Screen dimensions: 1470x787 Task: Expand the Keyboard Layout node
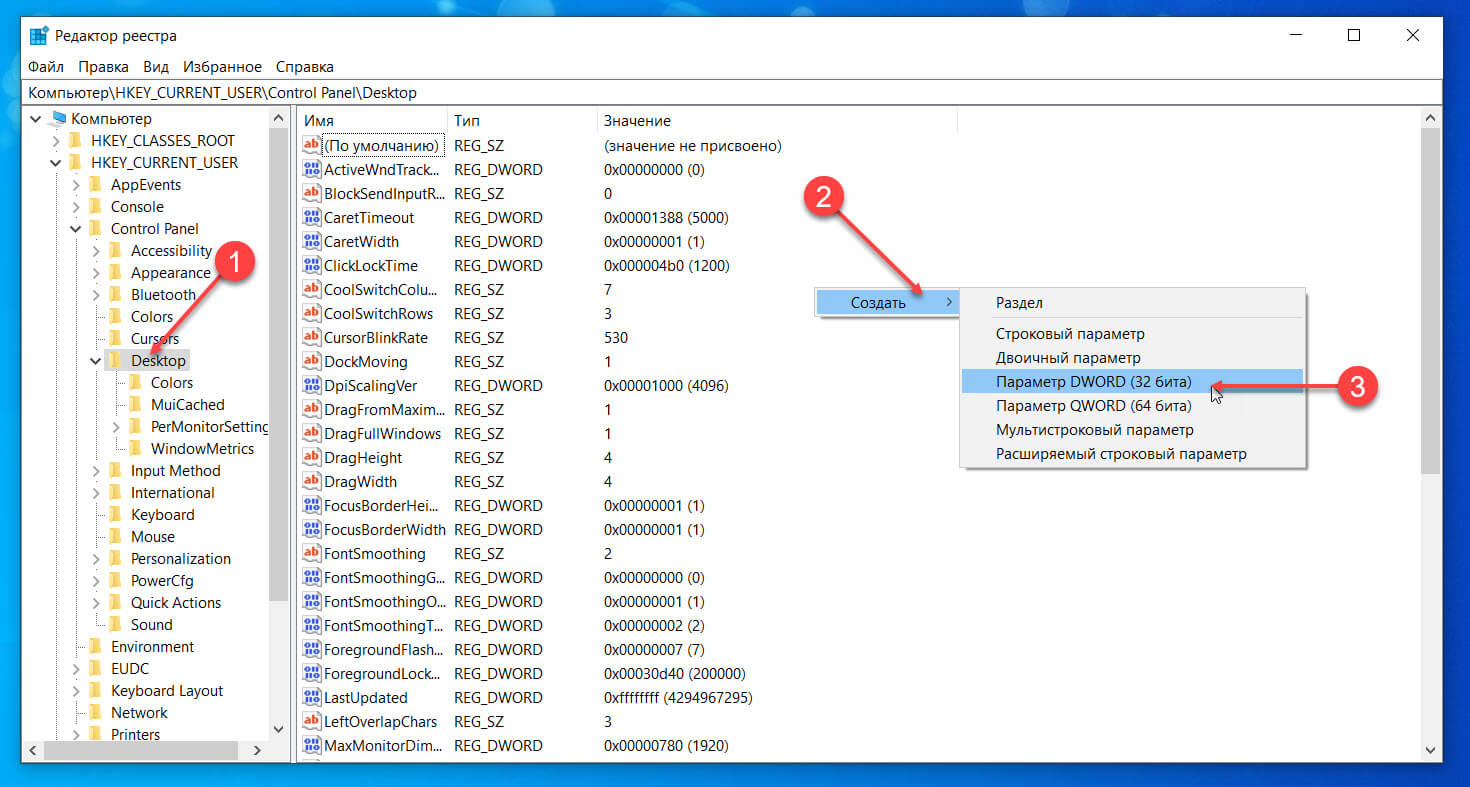pyautogui.click(x=76, y=691)
